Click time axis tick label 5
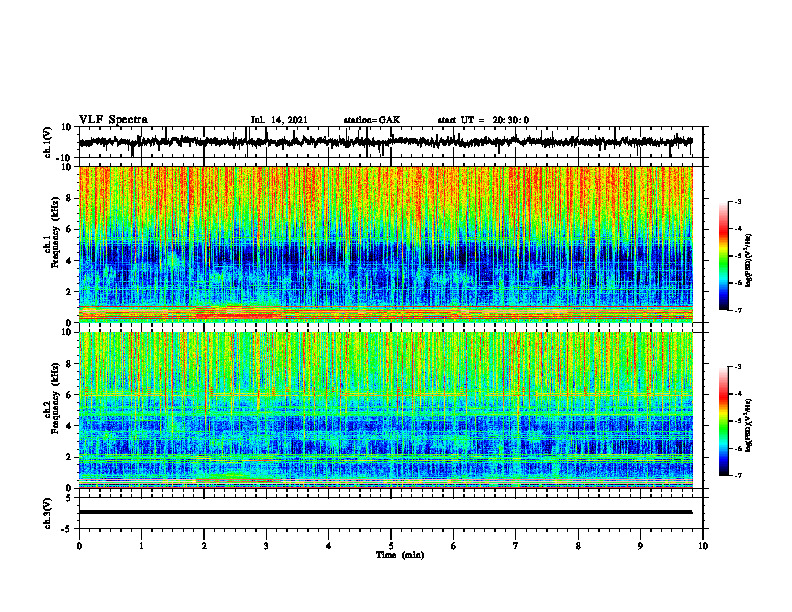792x612 pixels. point(391,546)
